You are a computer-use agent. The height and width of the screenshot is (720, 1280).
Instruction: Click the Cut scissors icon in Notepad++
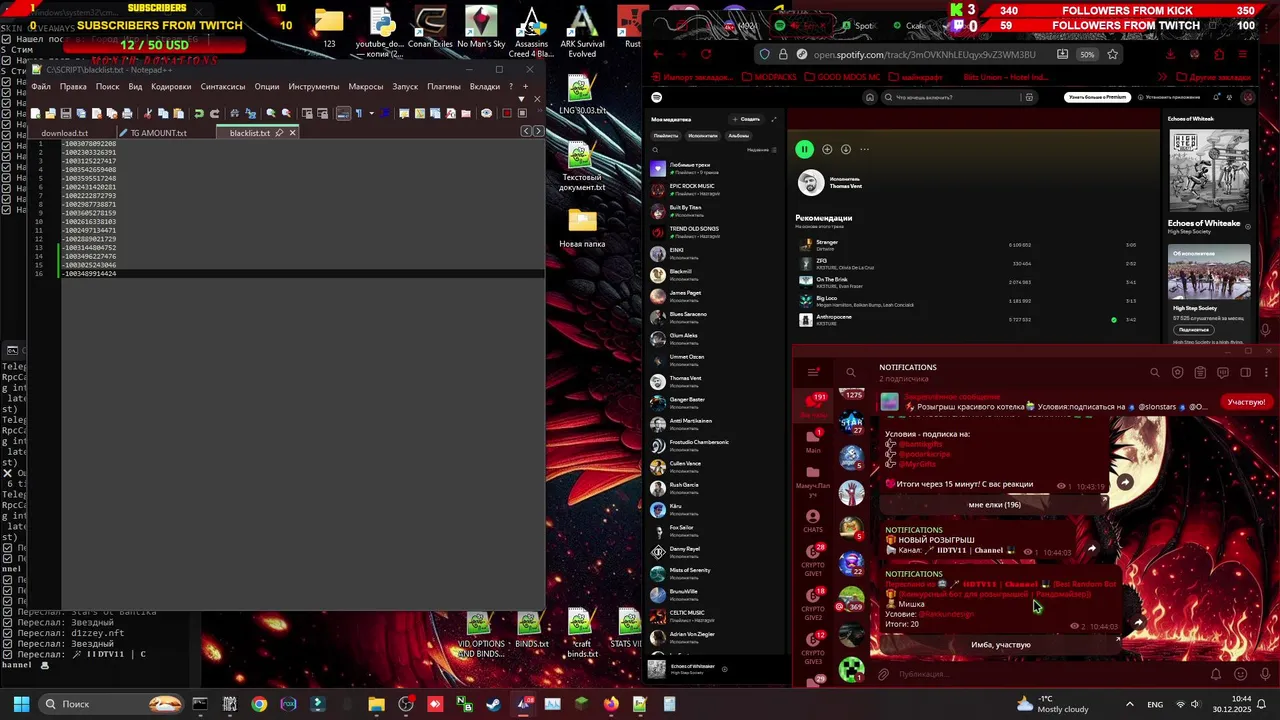(x=148, y=113)
